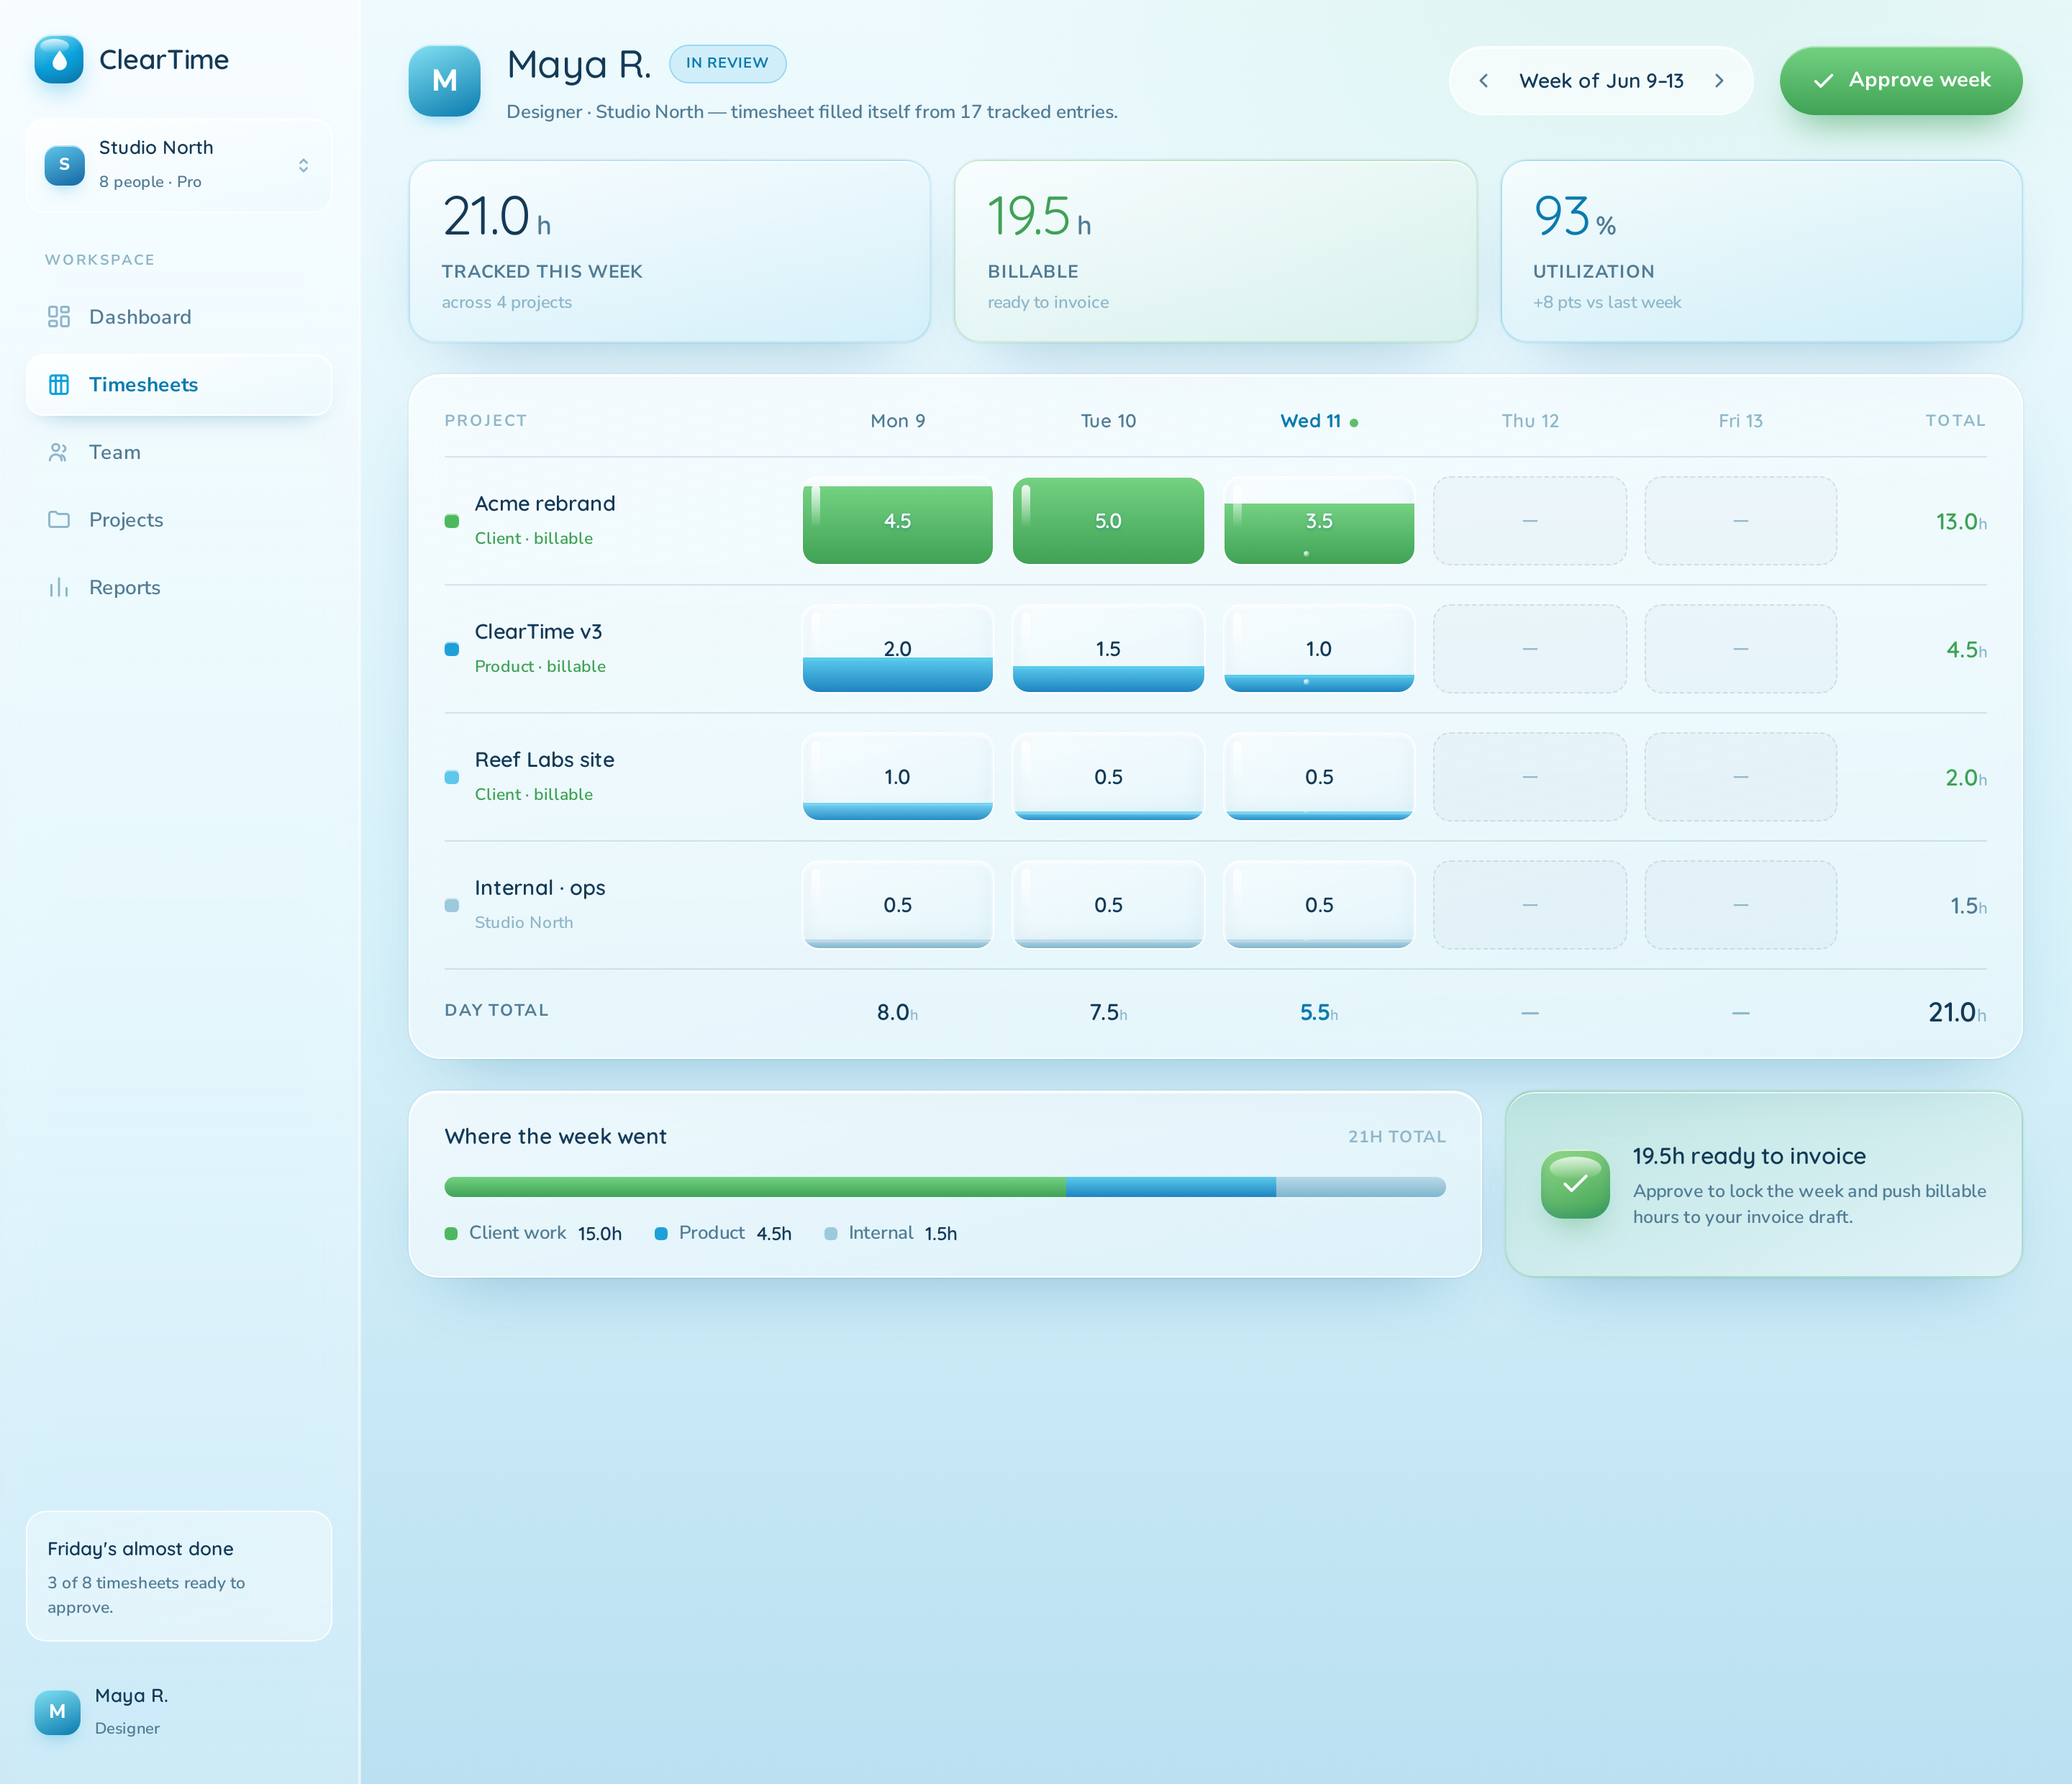The image size is (2072, 1784).
Task: Open the Friday's almost done notice card
Action: click(x=179, y=1576)
